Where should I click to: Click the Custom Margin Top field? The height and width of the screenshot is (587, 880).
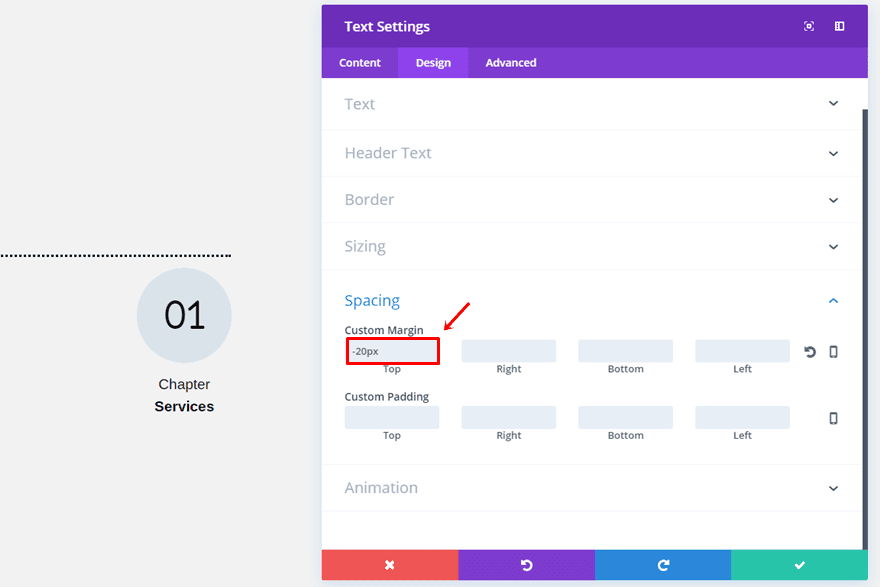(392, 351)
